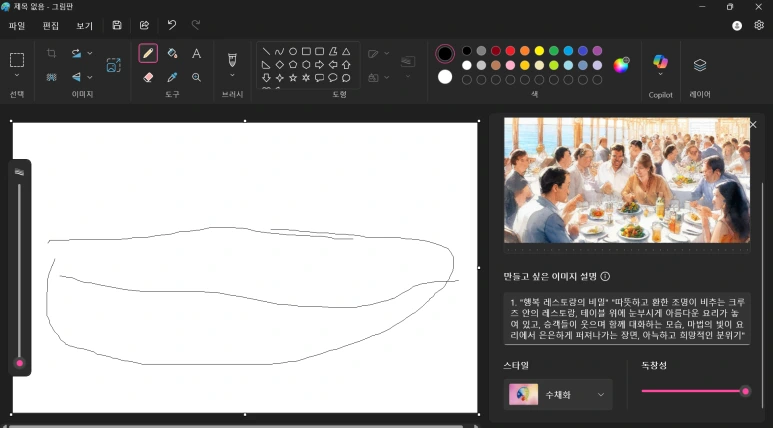The height and width of the screenshot is (428, 773).
Task: Click the Share icon
Action: [x=144, y=25]
